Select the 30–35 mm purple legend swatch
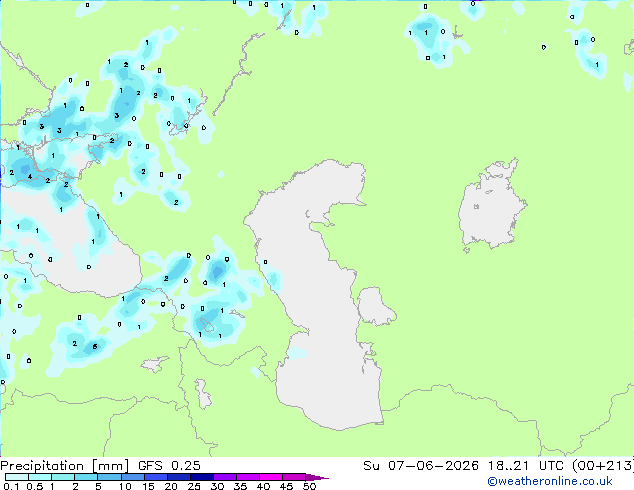The image size is (634, 490). [x=225, y=477]
